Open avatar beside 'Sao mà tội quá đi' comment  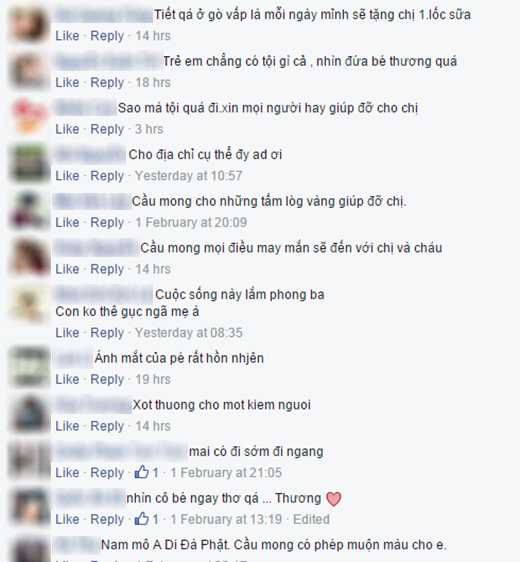coord(29,117)
